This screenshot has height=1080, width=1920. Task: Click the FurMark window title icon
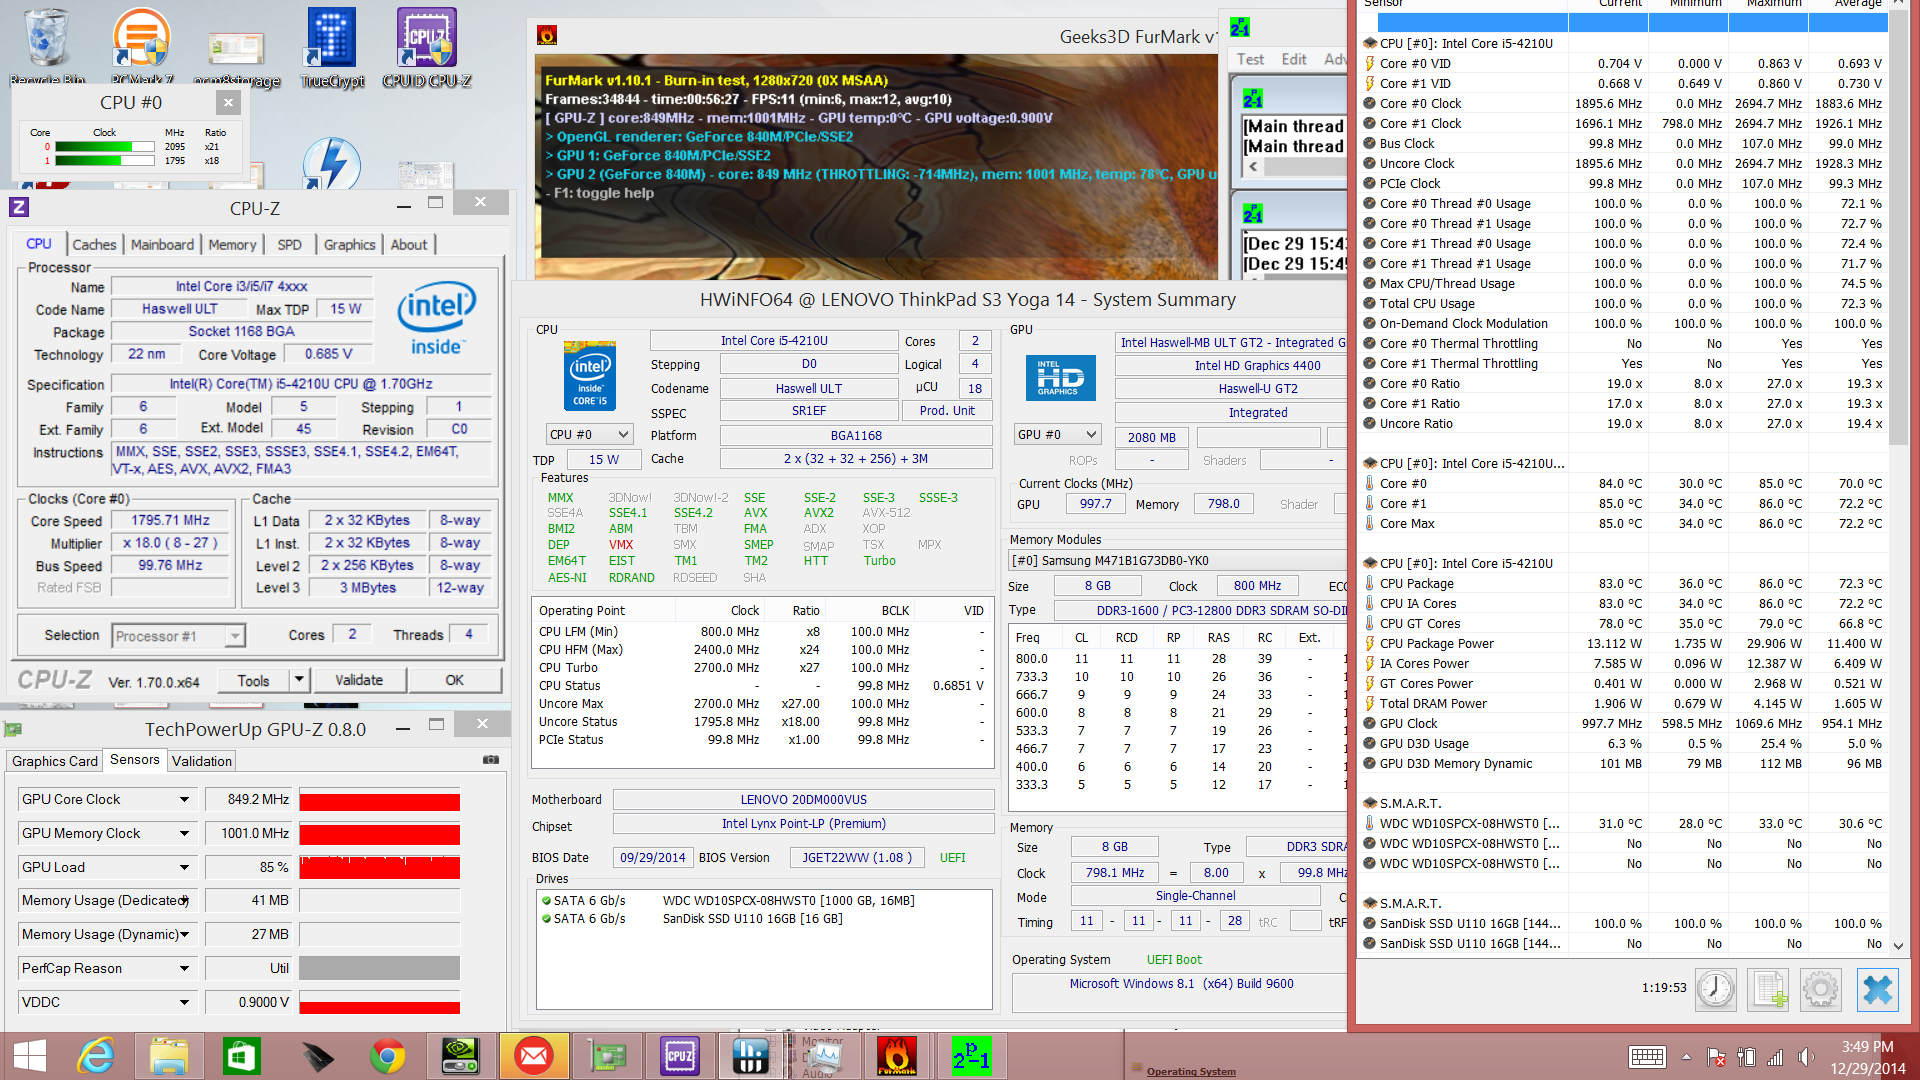[x=547, y=36]
